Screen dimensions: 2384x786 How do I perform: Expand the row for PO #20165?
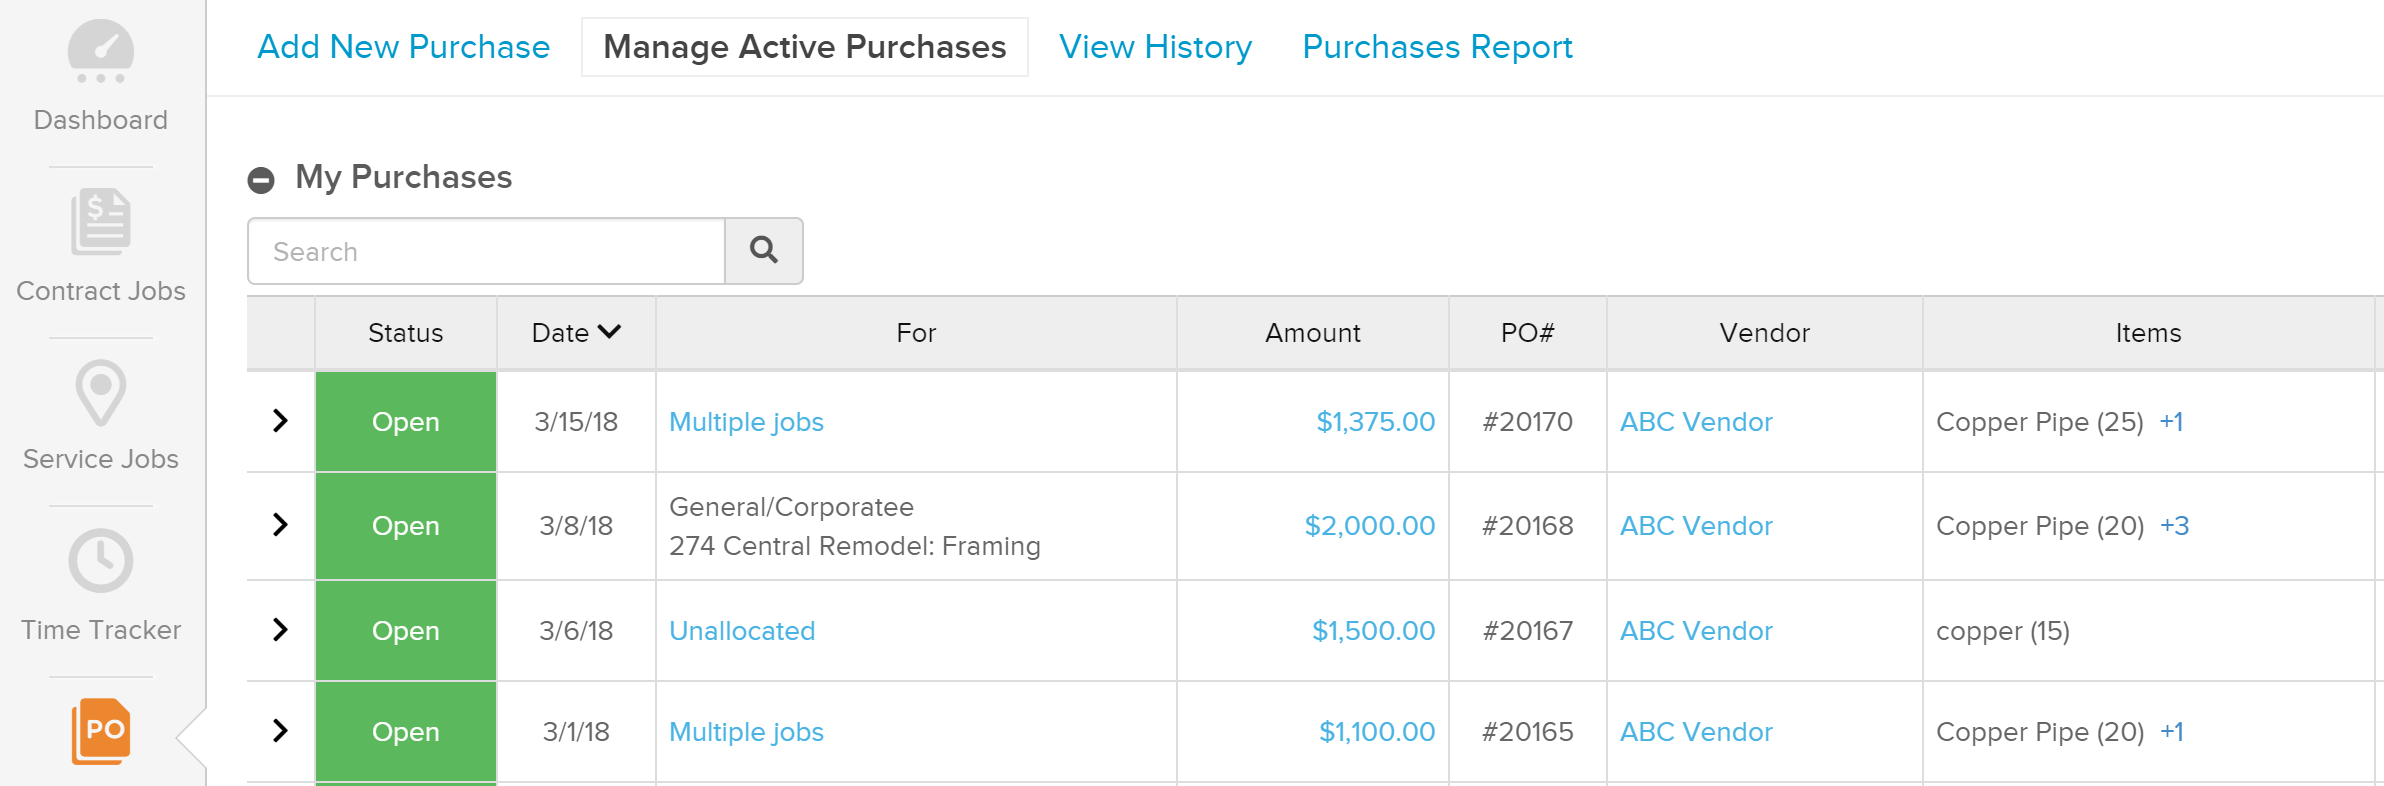point(281,731)
